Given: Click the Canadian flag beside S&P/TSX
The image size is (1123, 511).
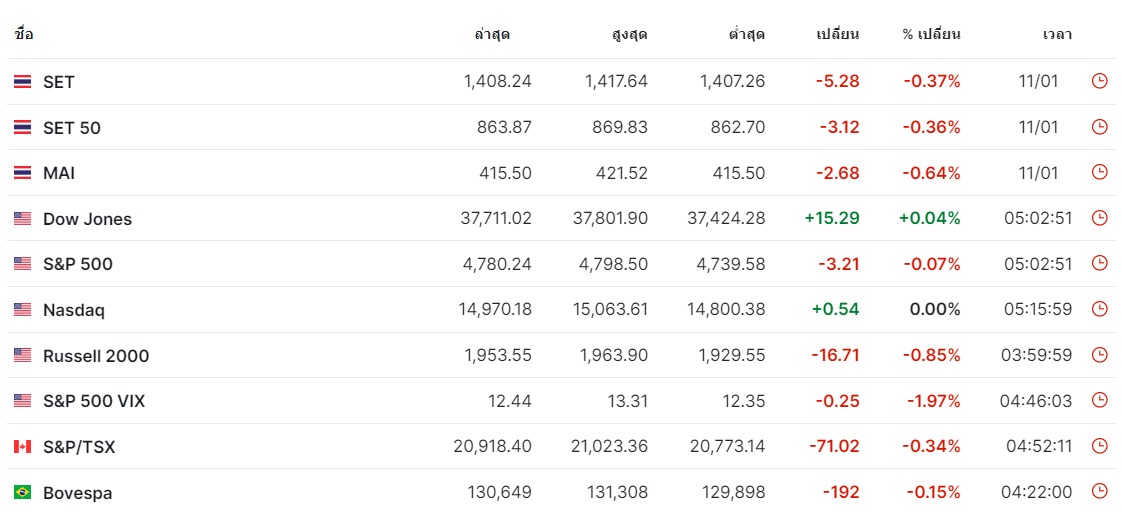Looking at the screenshot, I should click(x=22, y=447).
